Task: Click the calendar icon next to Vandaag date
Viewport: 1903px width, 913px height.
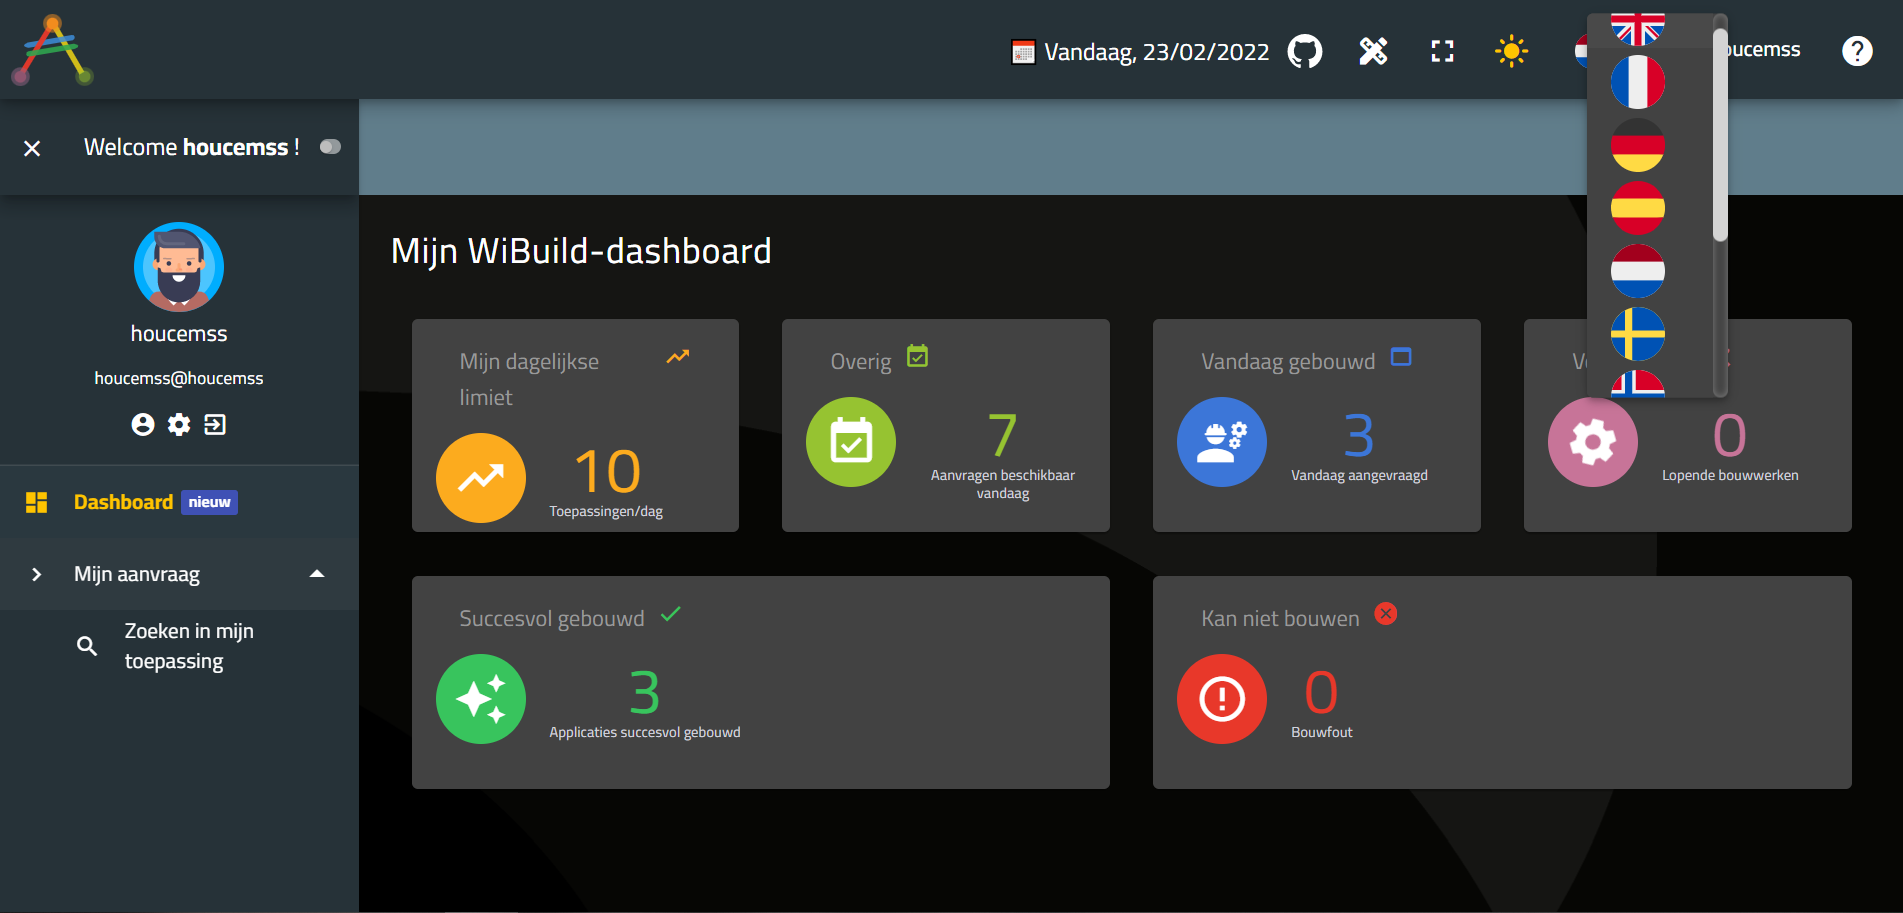Action: coord(1023,52)
